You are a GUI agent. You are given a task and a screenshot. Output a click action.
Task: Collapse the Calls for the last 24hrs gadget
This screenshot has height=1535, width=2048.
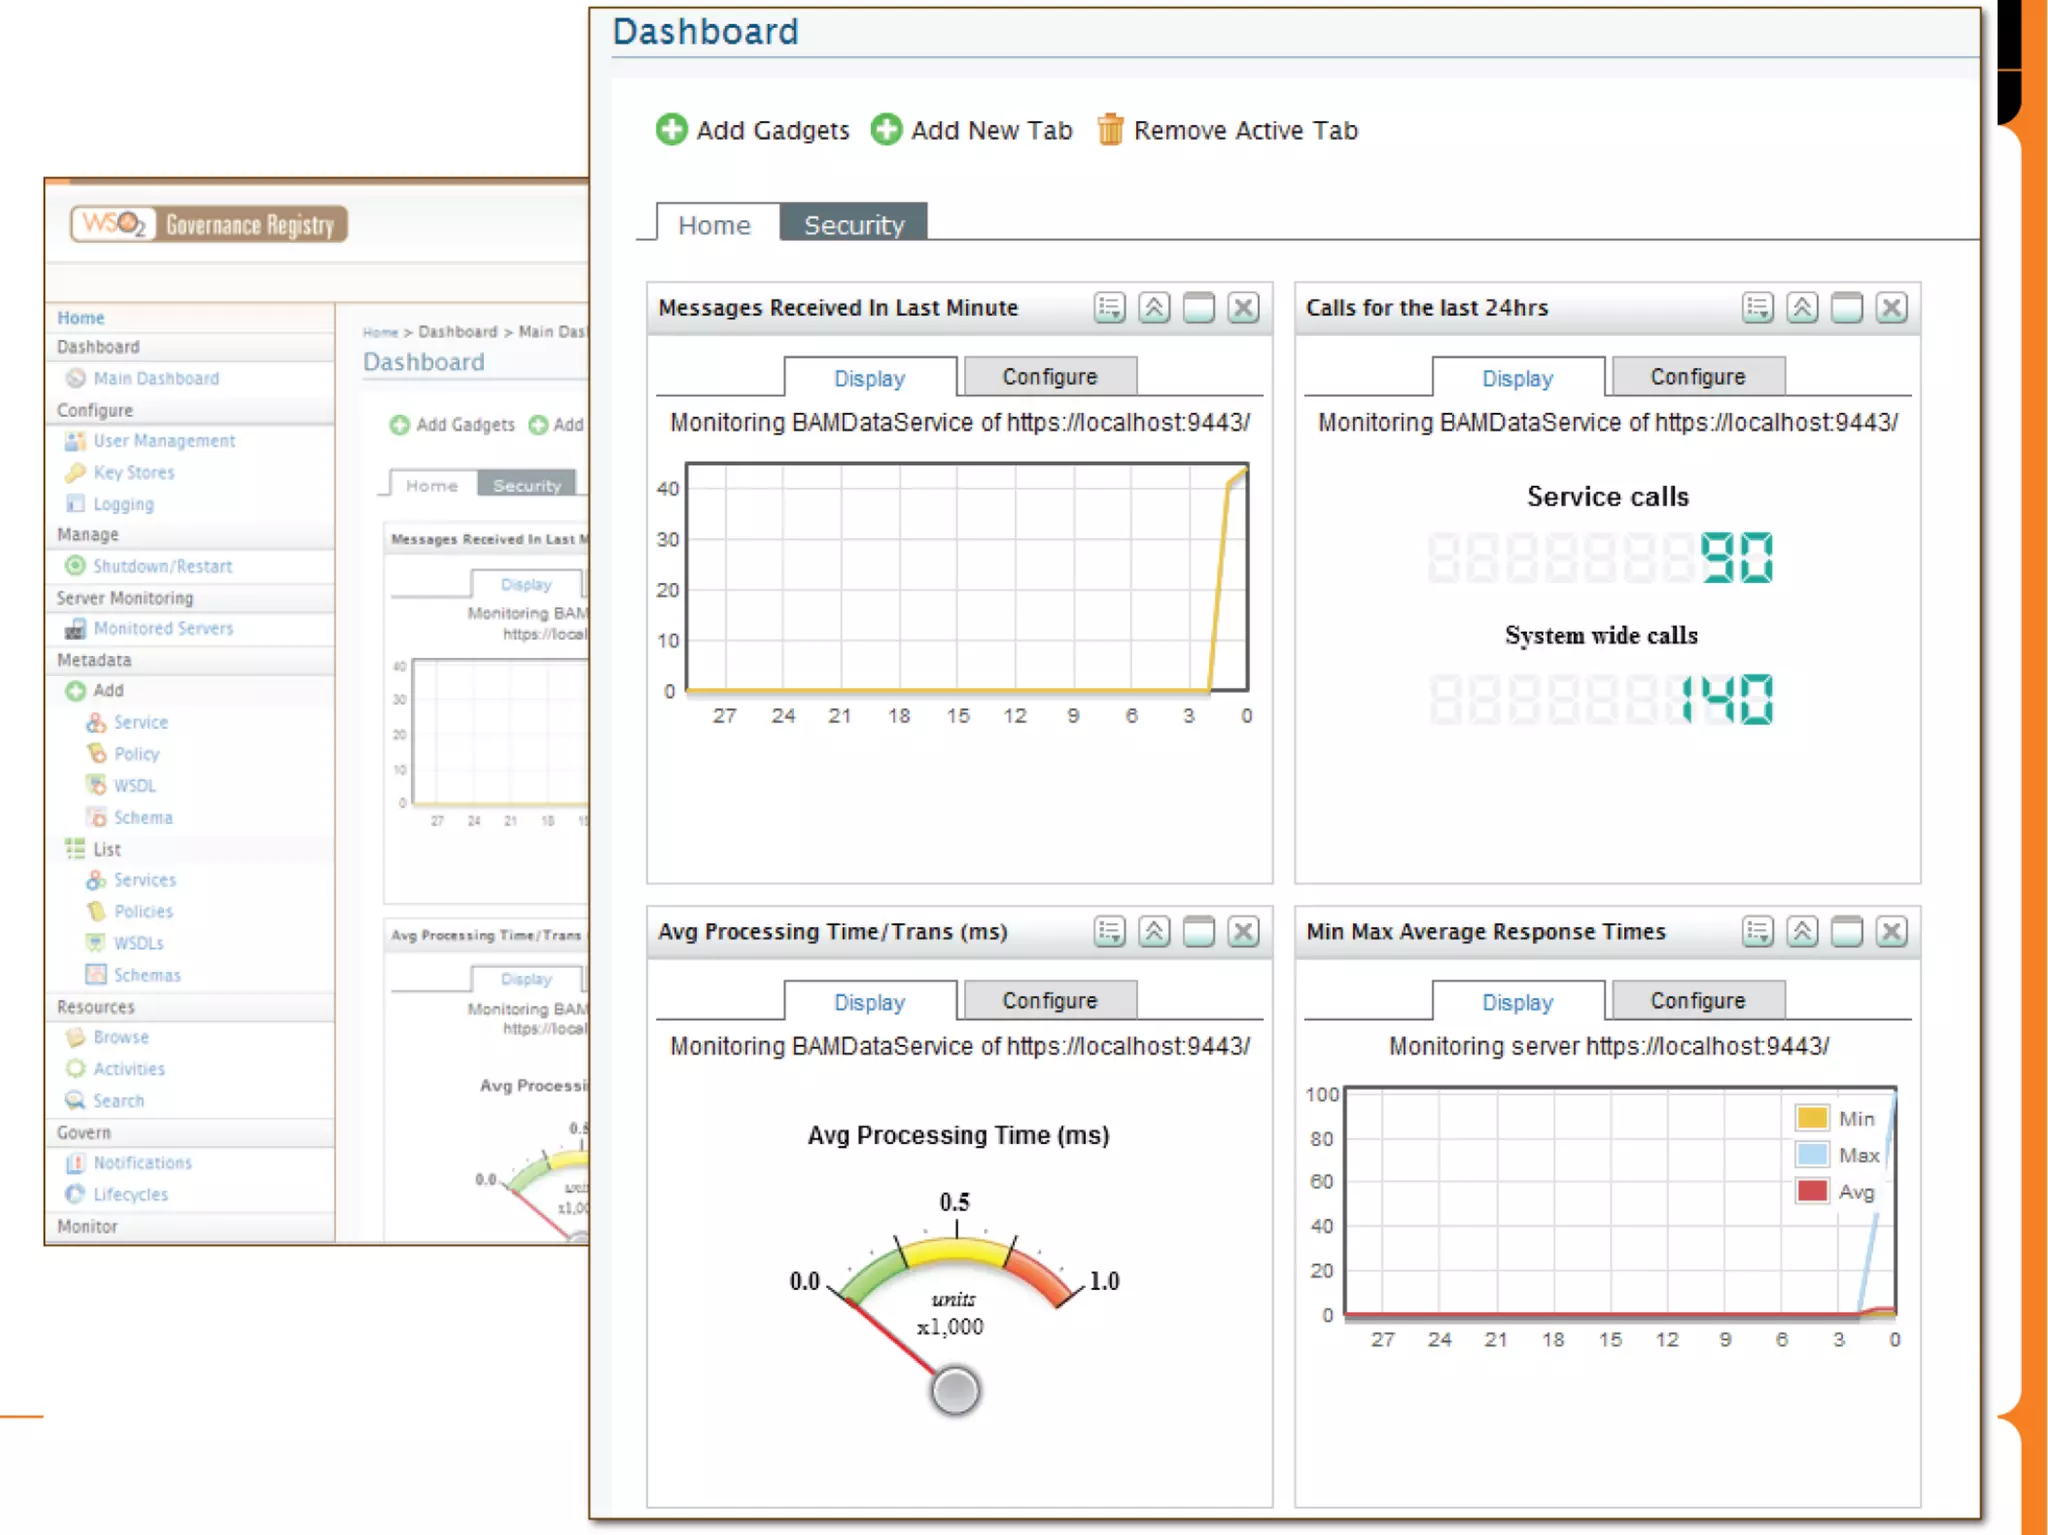point(1802,307)
